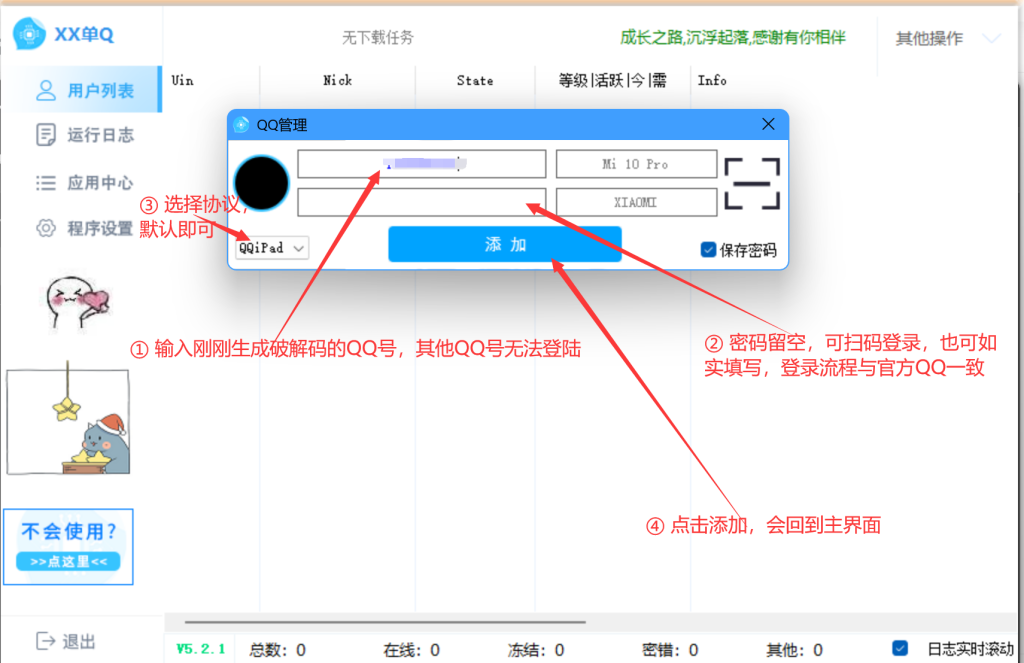Click the program settings gear icon
Screen dimensions: 1024x663
(x=46, y=229)
